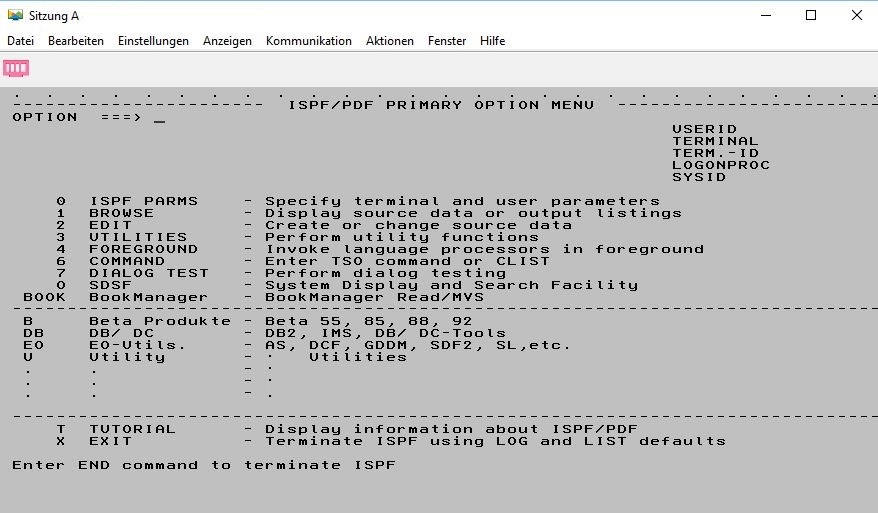Click the LOGONPROC label
Screen dimensions: 878x513
[x=721, y=165]
